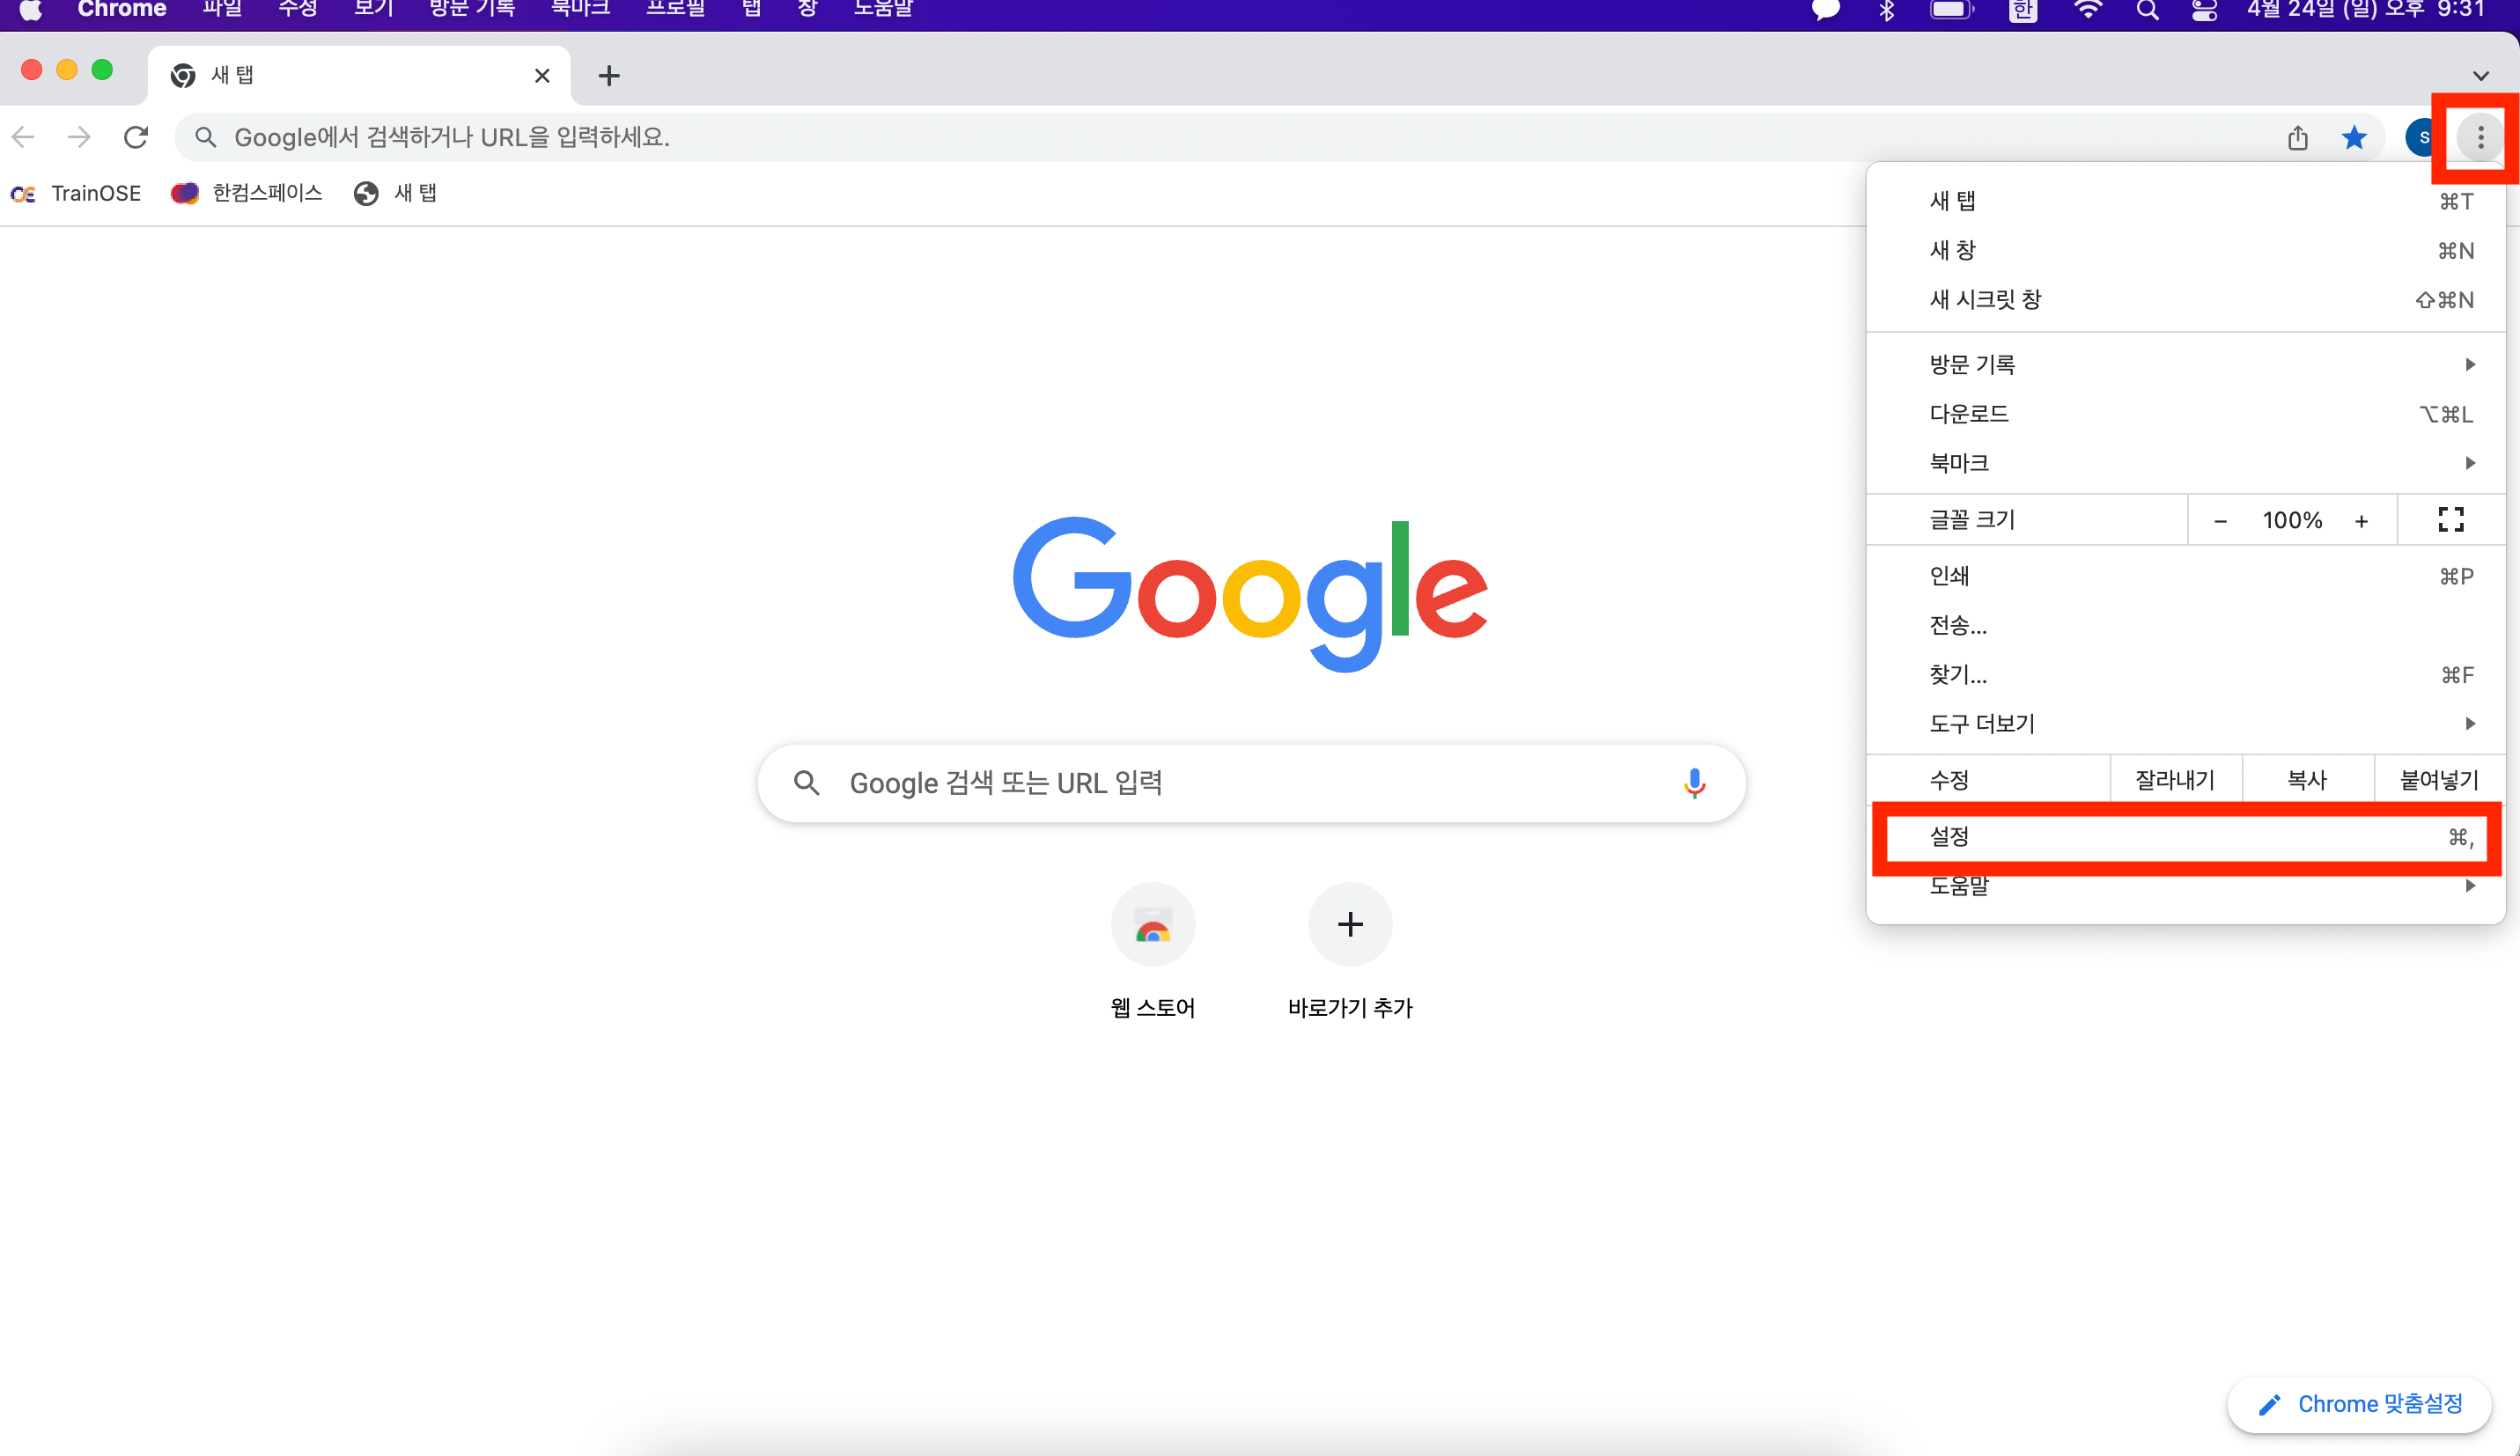Open the tab search chevron
The height and width of the screenshot is (1456, 2520).
pyautogui.click(x=2483, y=76)
